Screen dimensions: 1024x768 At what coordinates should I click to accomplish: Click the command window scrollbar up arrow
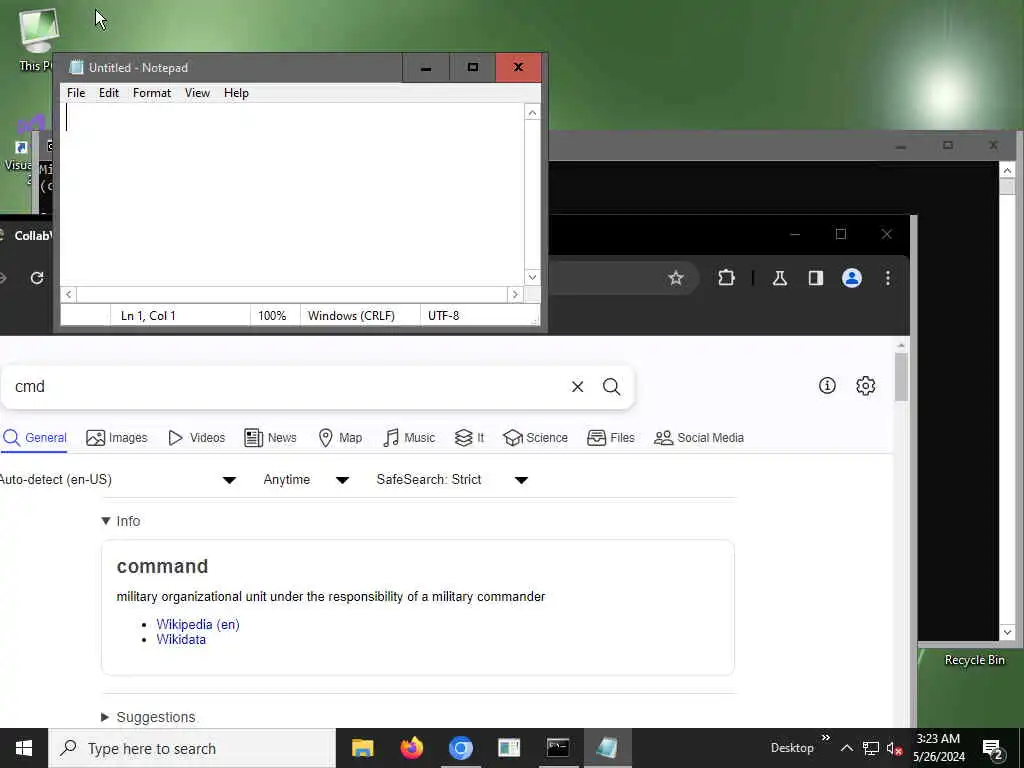click(x=1007, y=170)
